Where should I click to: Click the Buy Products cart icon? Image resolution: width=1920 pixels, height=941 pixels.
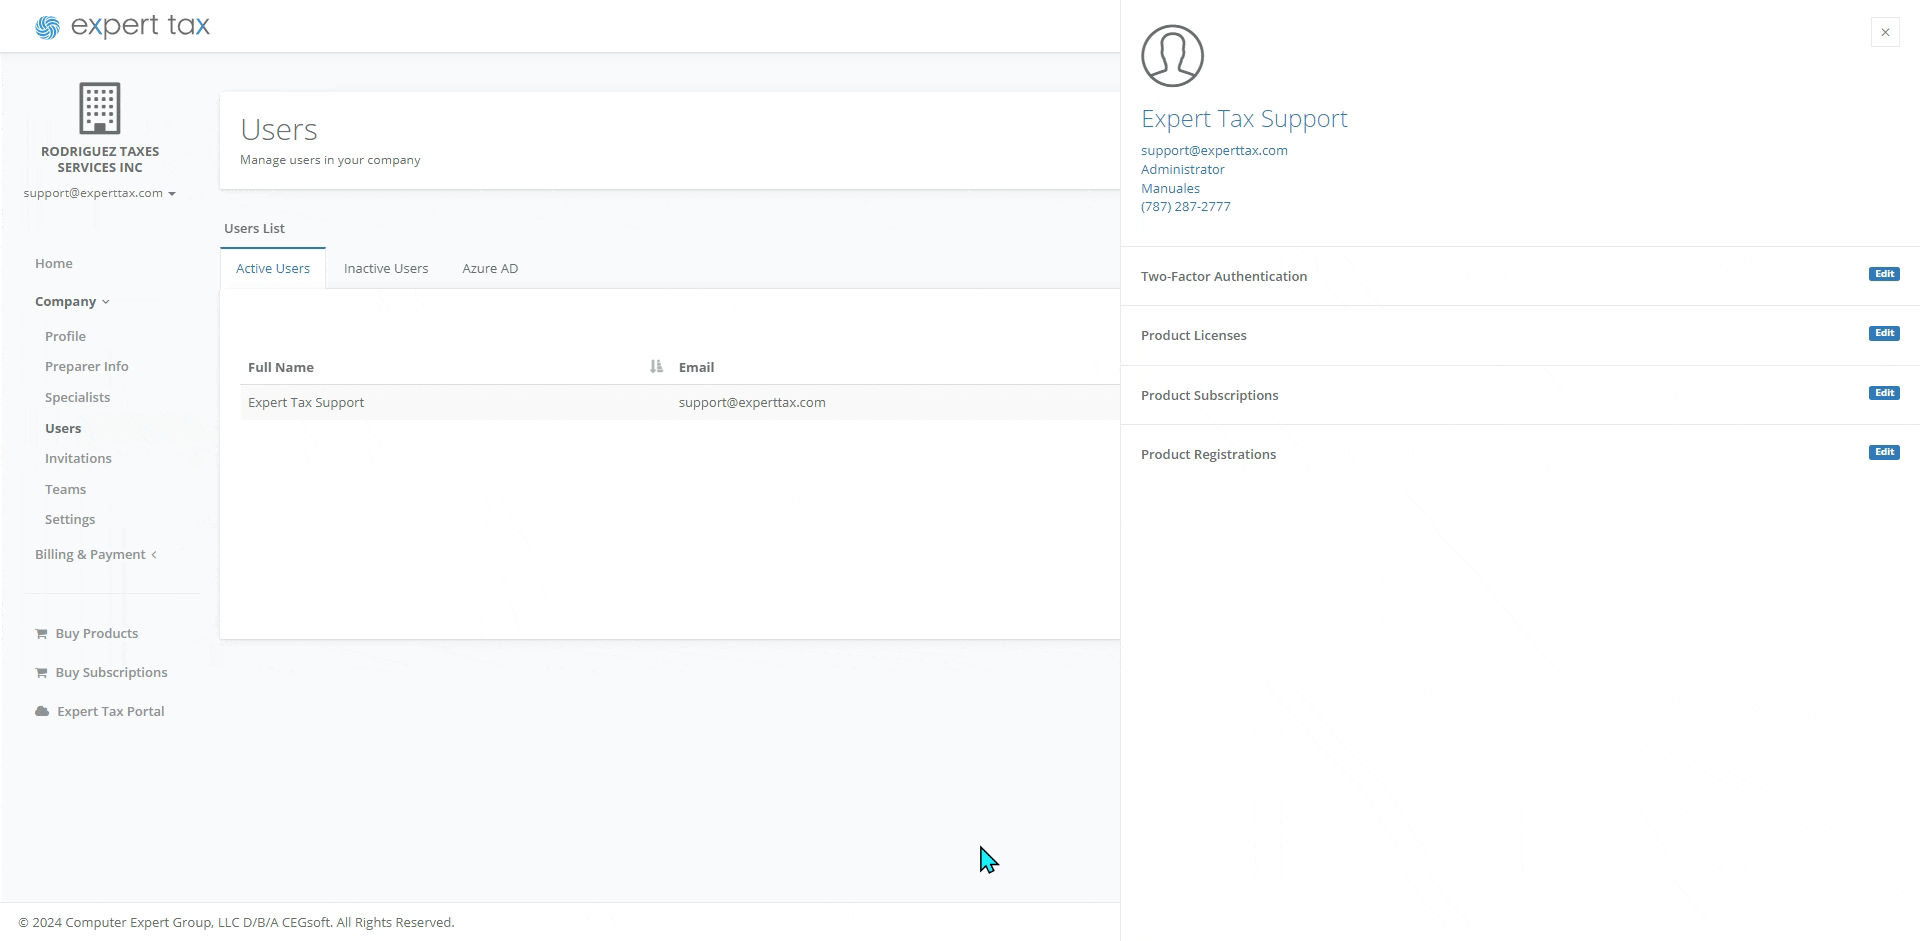click(x=41, y=634)
